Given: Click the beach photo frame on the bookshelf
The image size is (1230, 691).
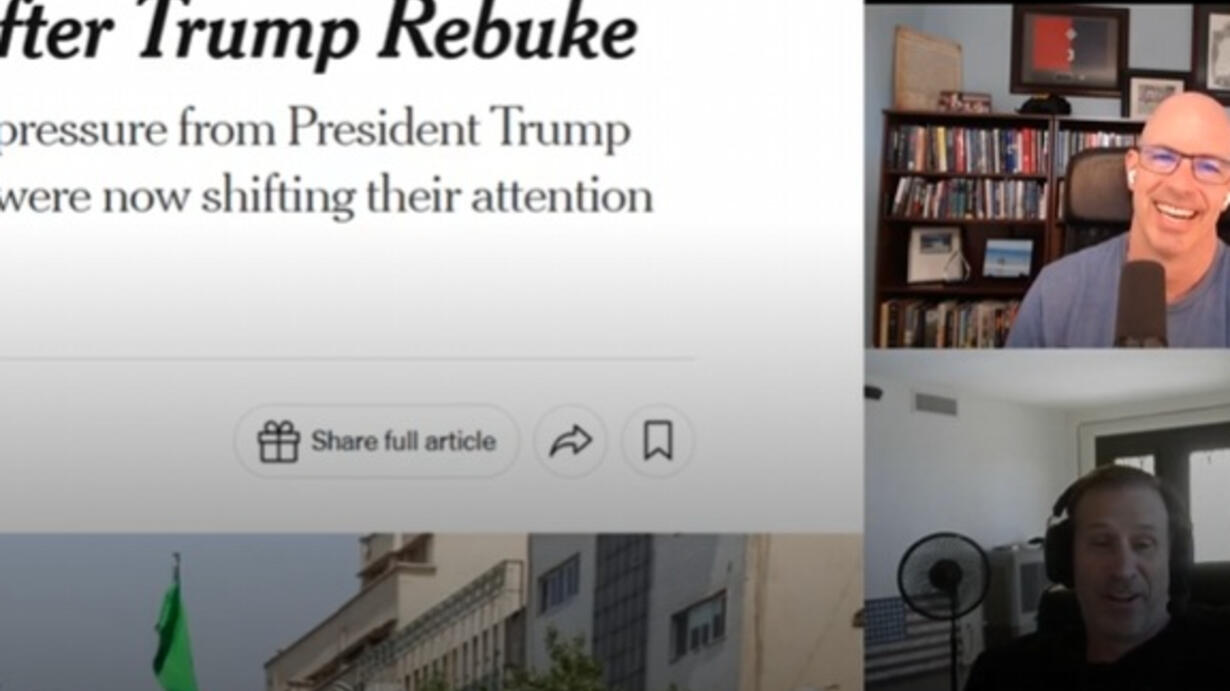Looking at the screenshot, I should click(x=1007, y=257).
